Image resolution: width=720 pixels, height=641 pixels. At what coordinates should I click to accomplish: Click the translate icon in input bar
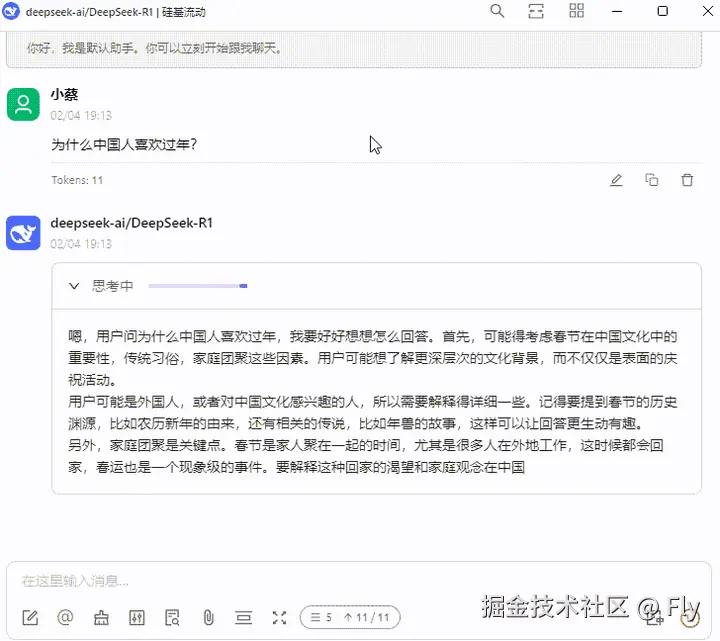[655, 619]
